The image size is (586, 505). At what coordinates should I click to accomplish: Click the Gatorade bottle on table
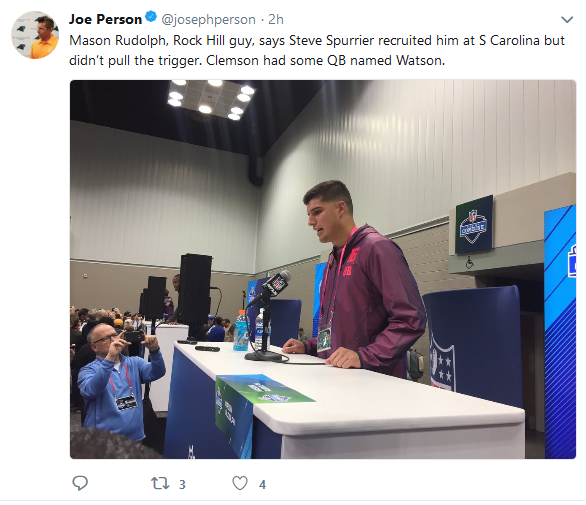tap(241, 331)
